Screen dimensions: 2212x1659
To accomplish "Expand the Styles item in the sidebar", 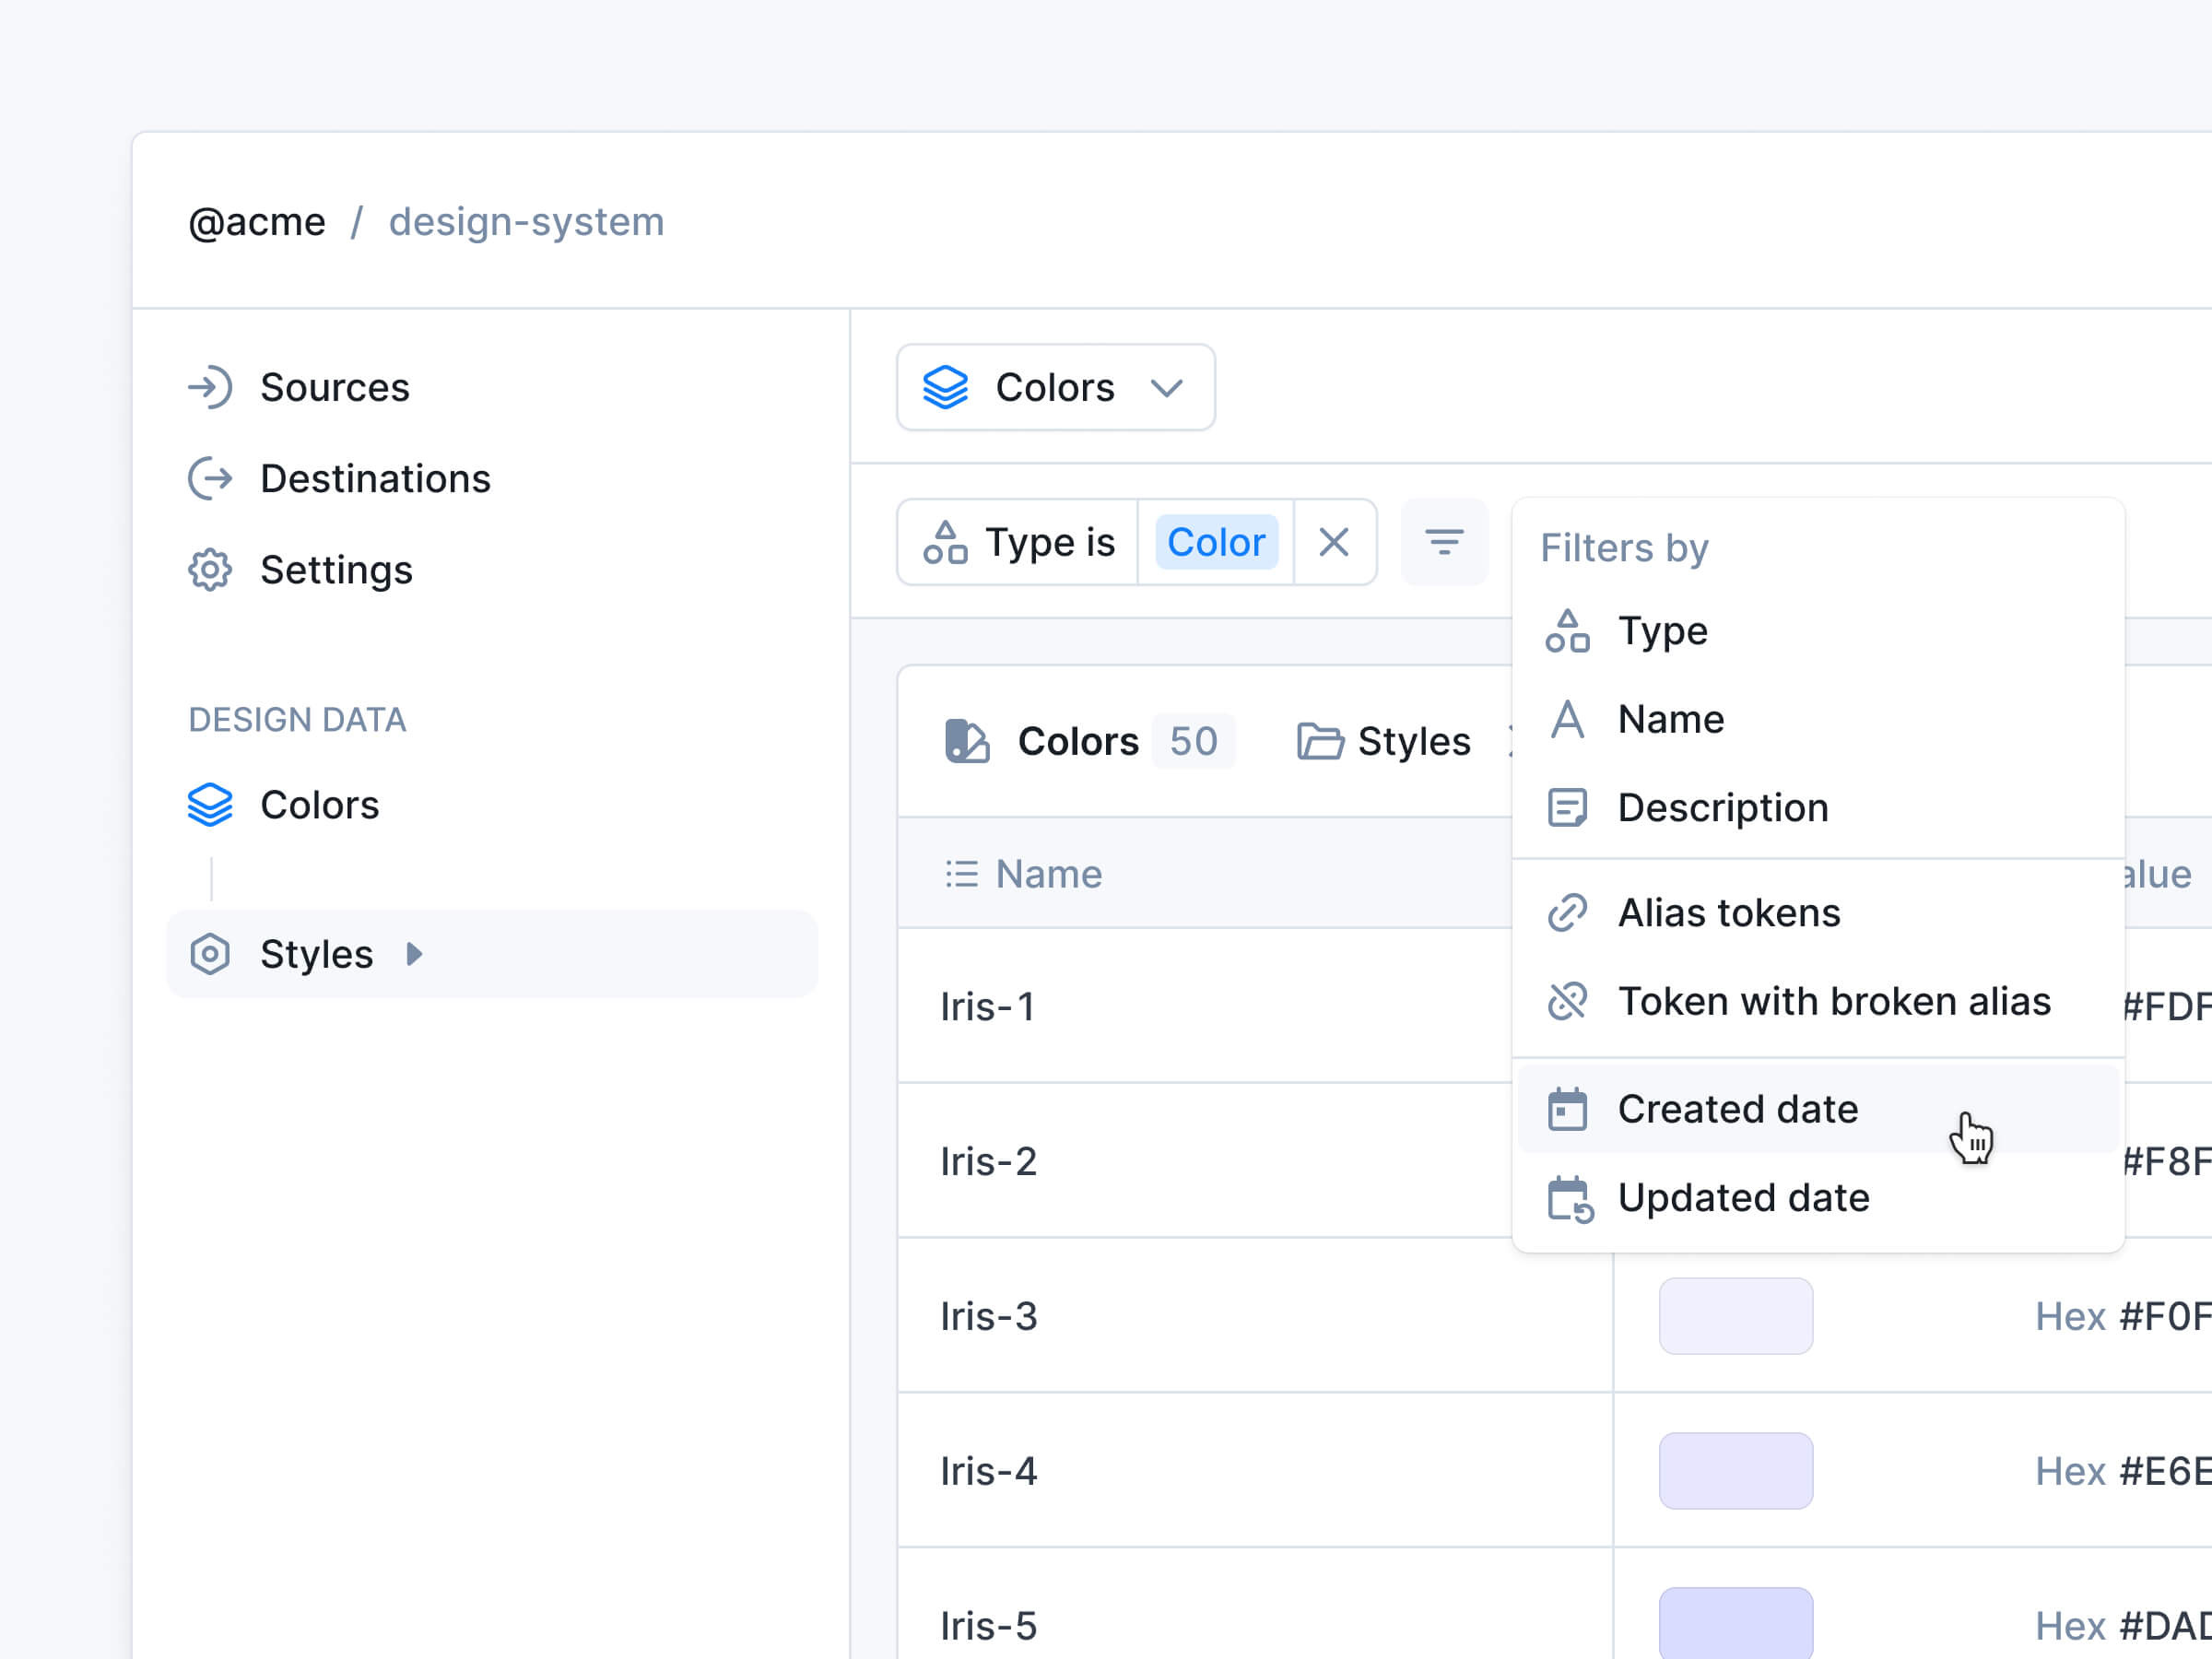I will pyautogui.click(x=414, y=955).
